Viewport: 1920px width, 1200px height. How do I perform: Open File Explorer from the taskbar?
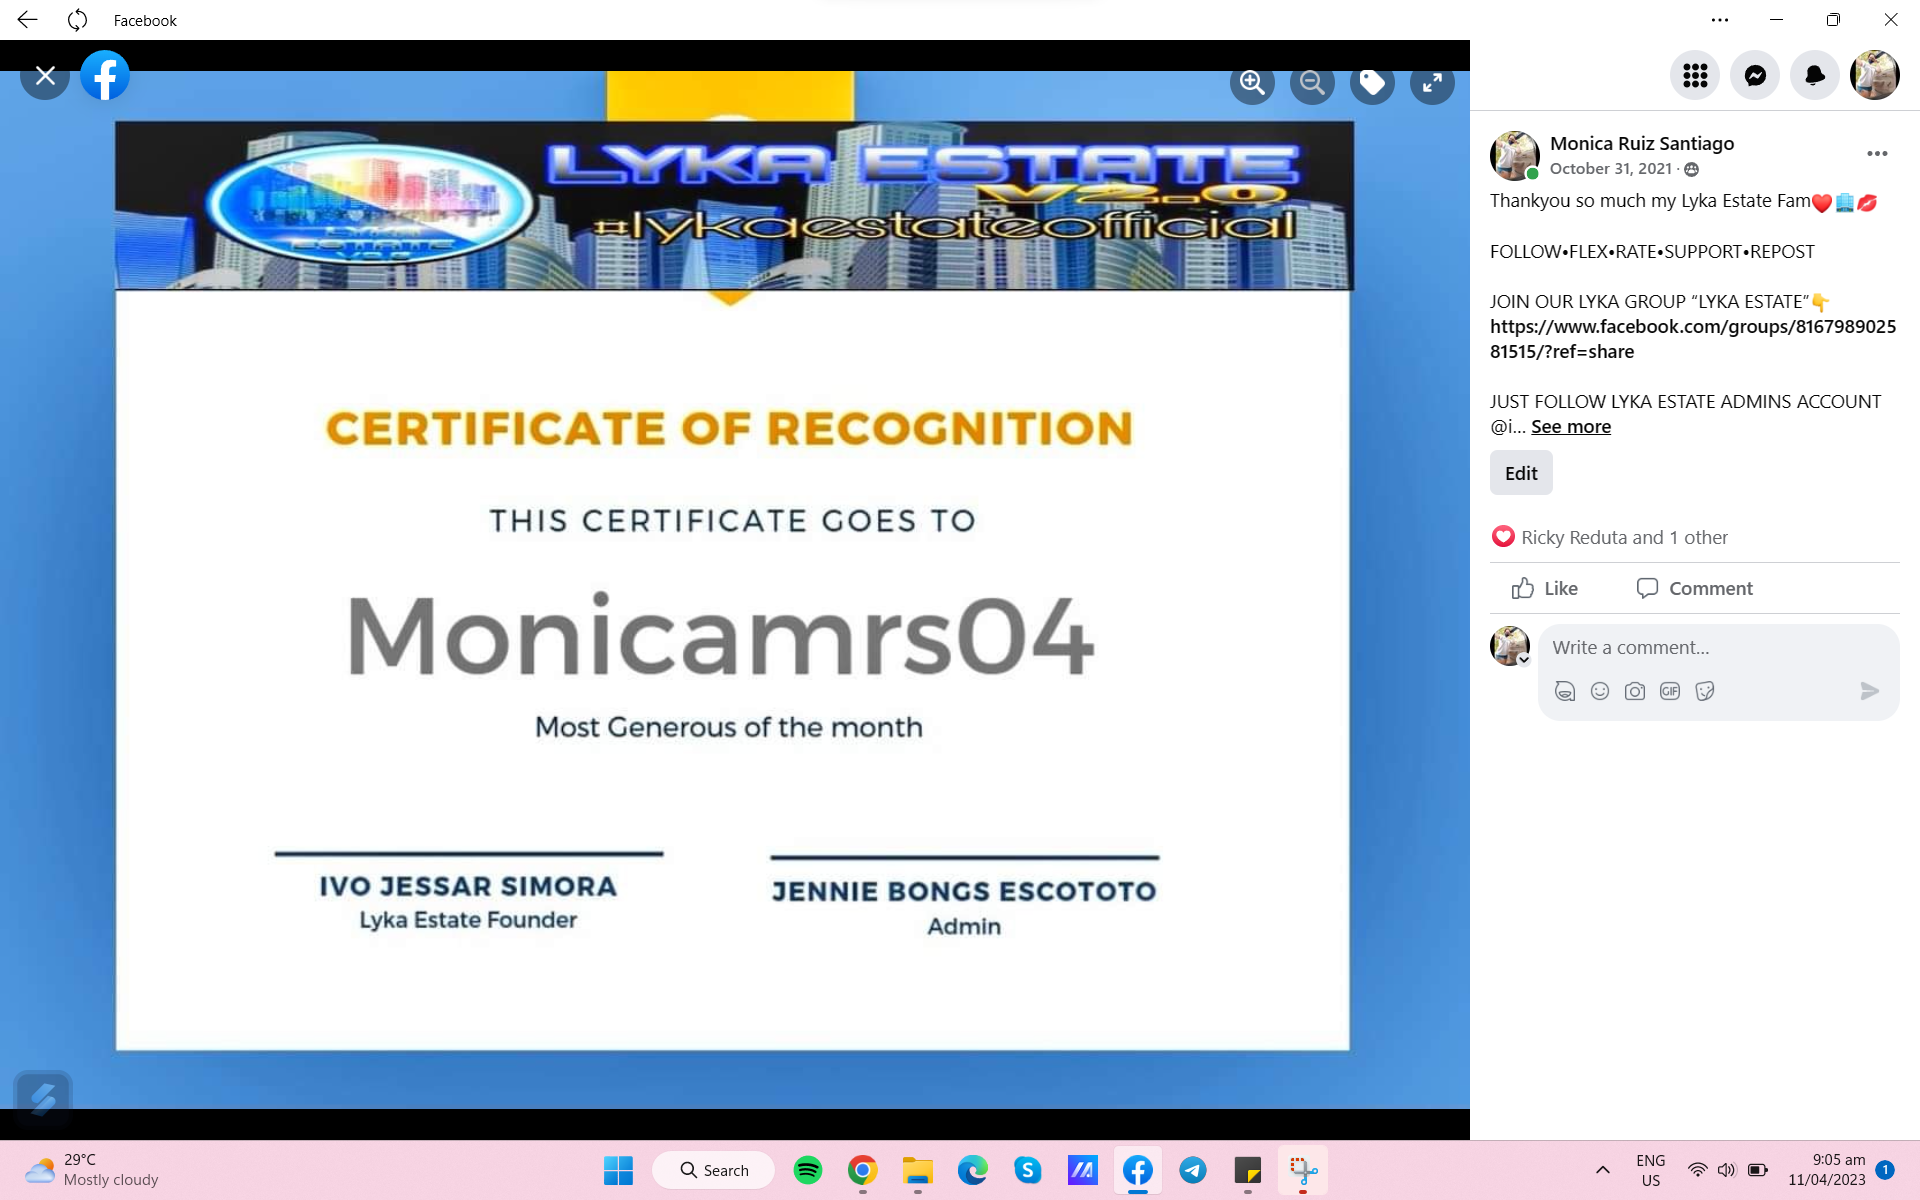pos(918,1170)
